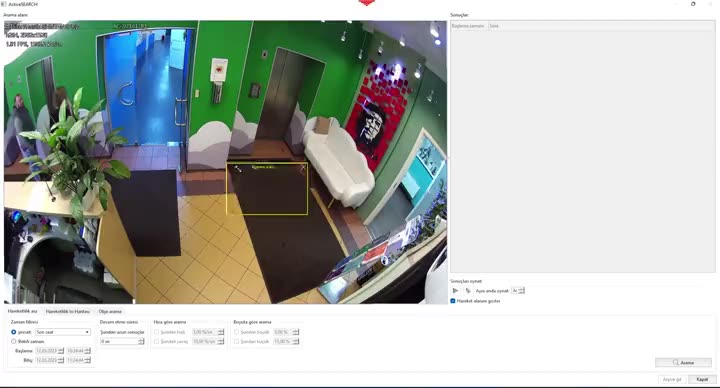
Task: Click the resize arrow handle of search area
Action: click(x=238, y=169)
